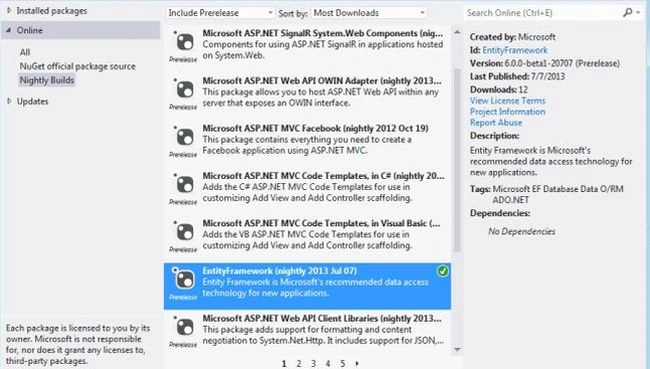Expand the Installed packages node
The height and width of the screenshot is (369, 650).
tap(9, 10)
